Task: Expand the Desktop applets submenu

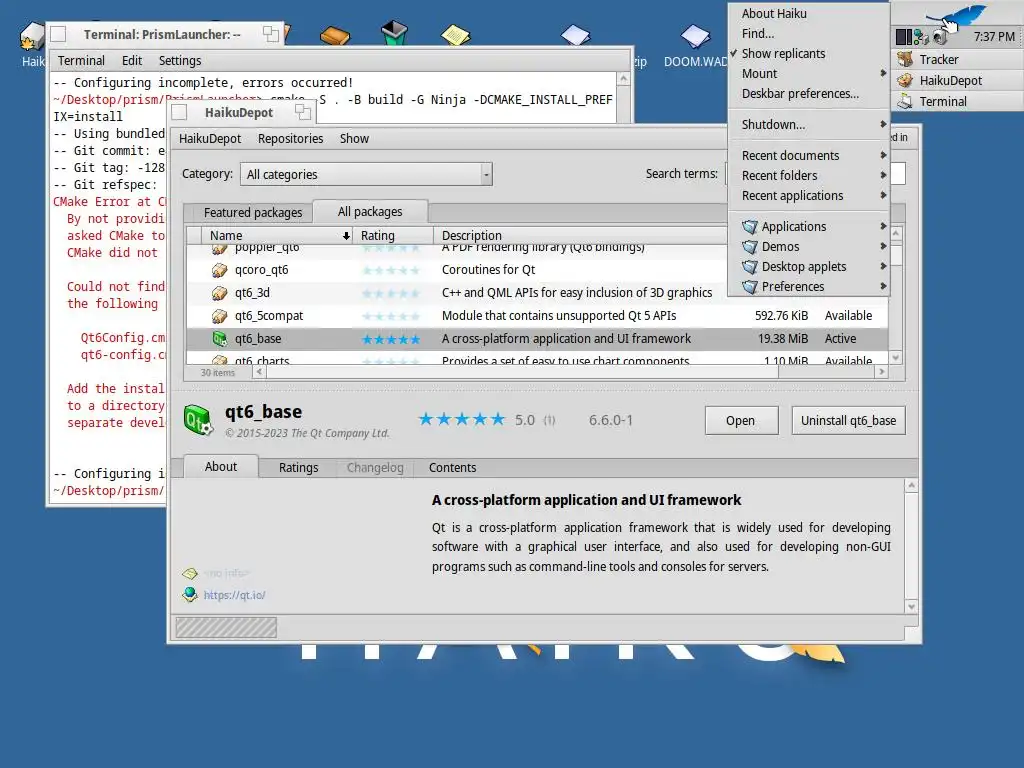Action: 808,266
